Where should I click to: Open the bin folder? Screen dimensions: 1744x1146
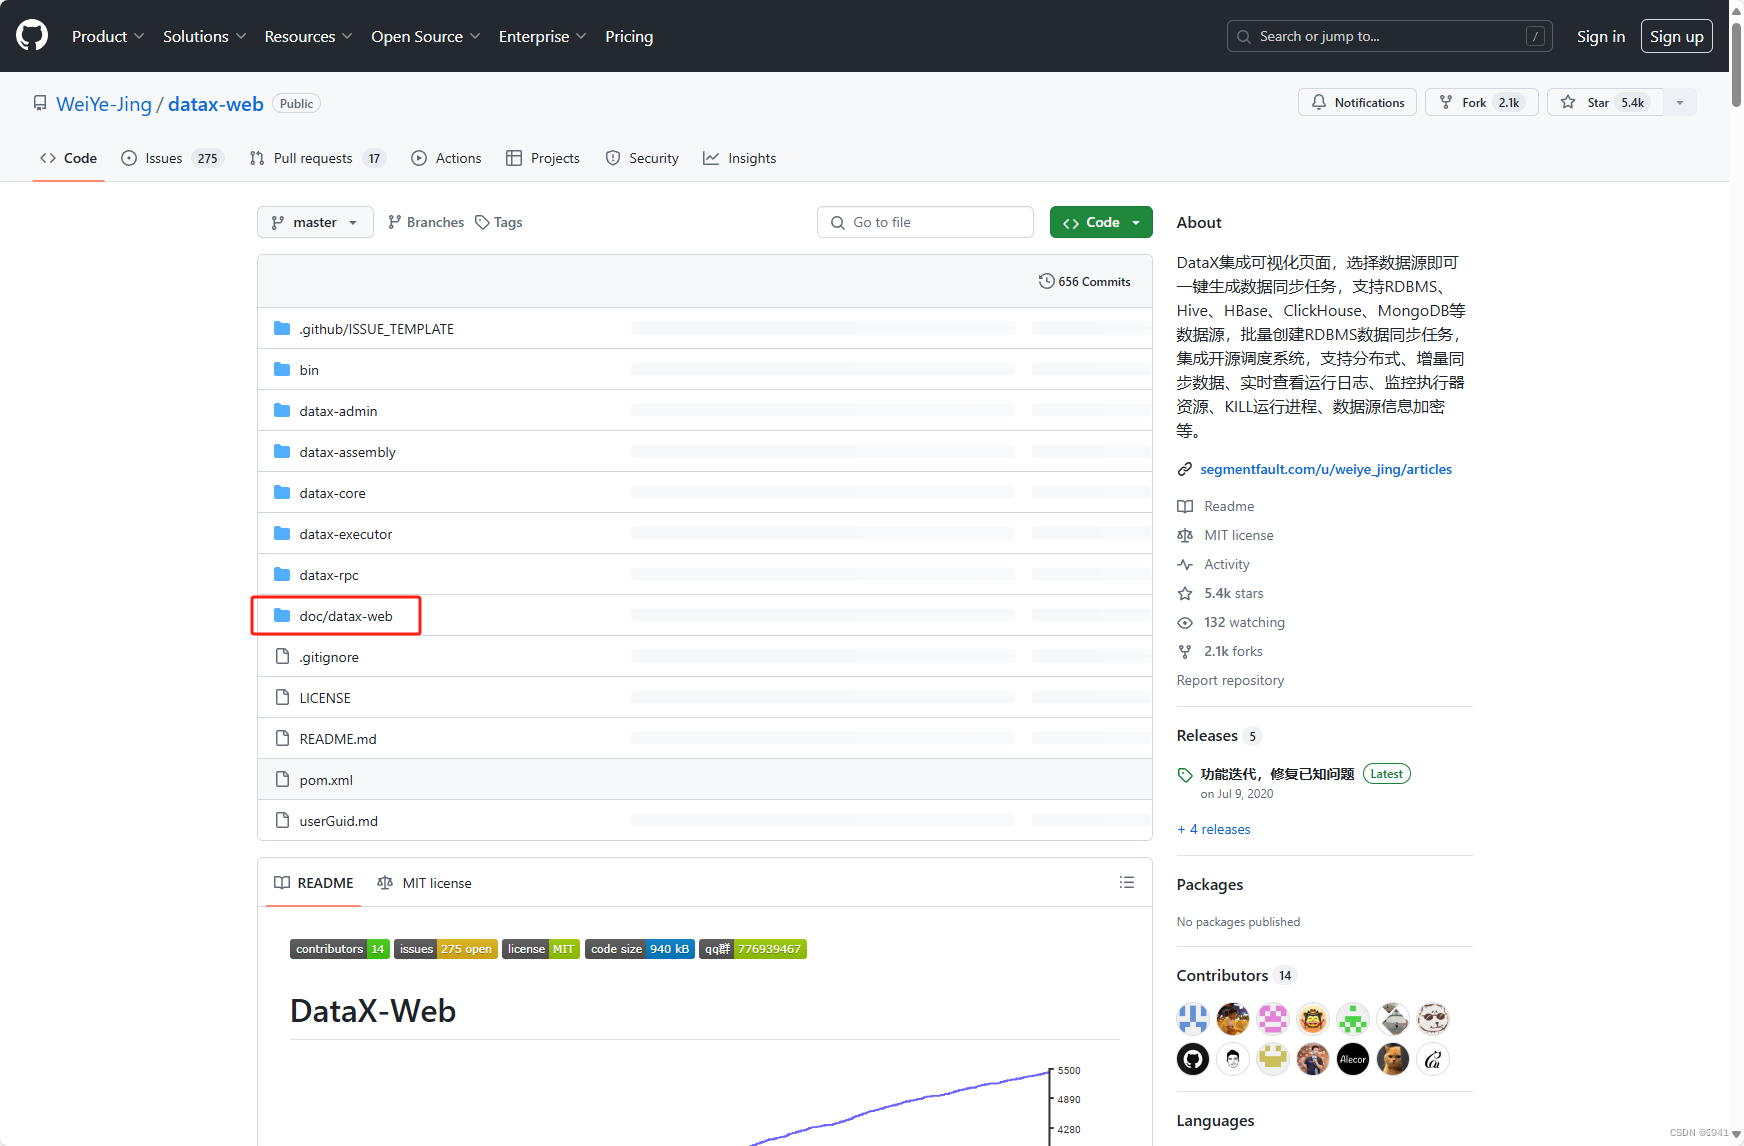tap(309, 370)
